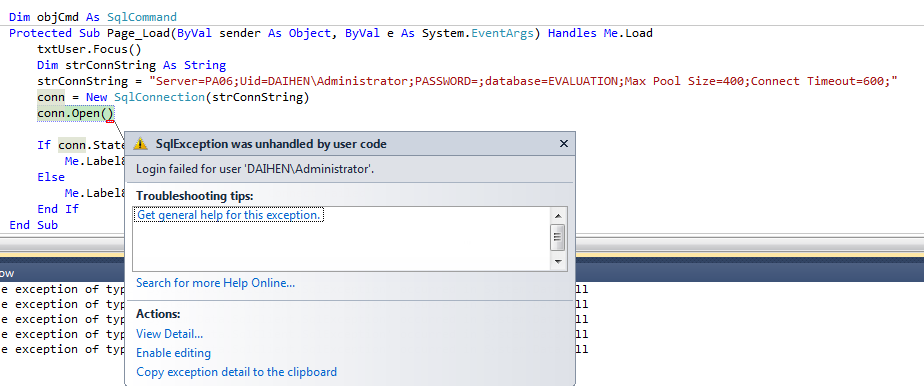Open 'Get general help for this exception' link

pos(229,215)
